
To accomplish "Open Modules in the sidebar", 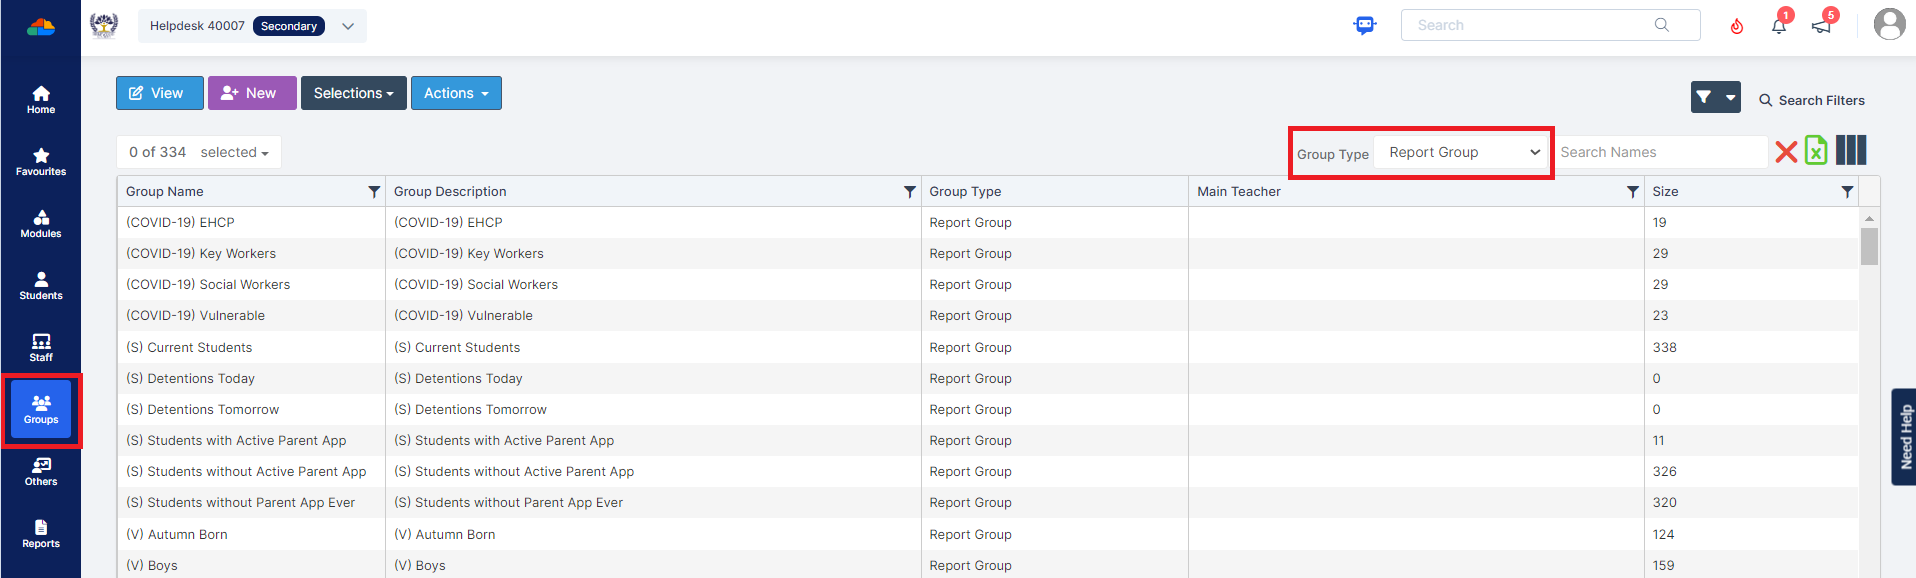I will [41, 224].
